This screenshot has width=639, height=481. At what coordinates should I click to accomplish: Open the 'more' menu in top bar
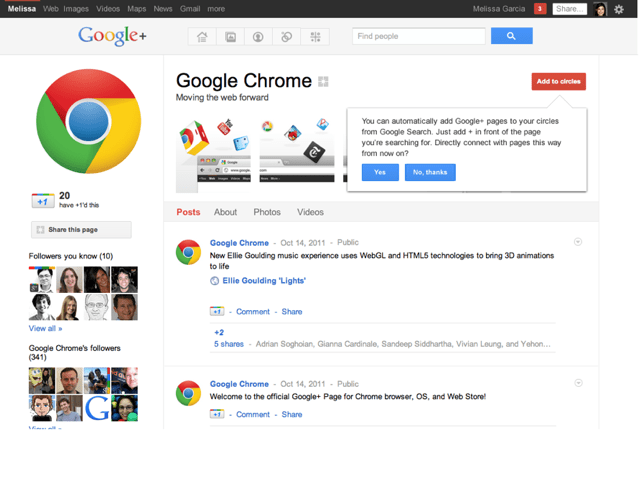(x=216, y=9)
